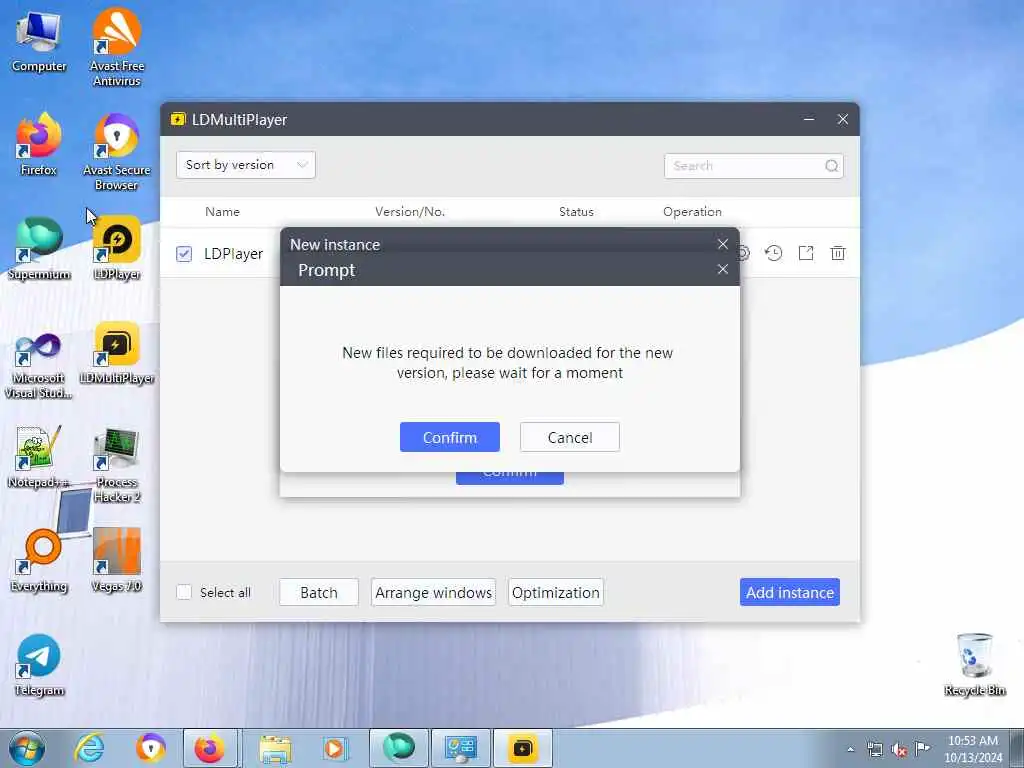Image resolution: width=1024 pixels, height=768 pixels.
Task: Minimize the LDMultiPlayer window
Action: [808, 119]
